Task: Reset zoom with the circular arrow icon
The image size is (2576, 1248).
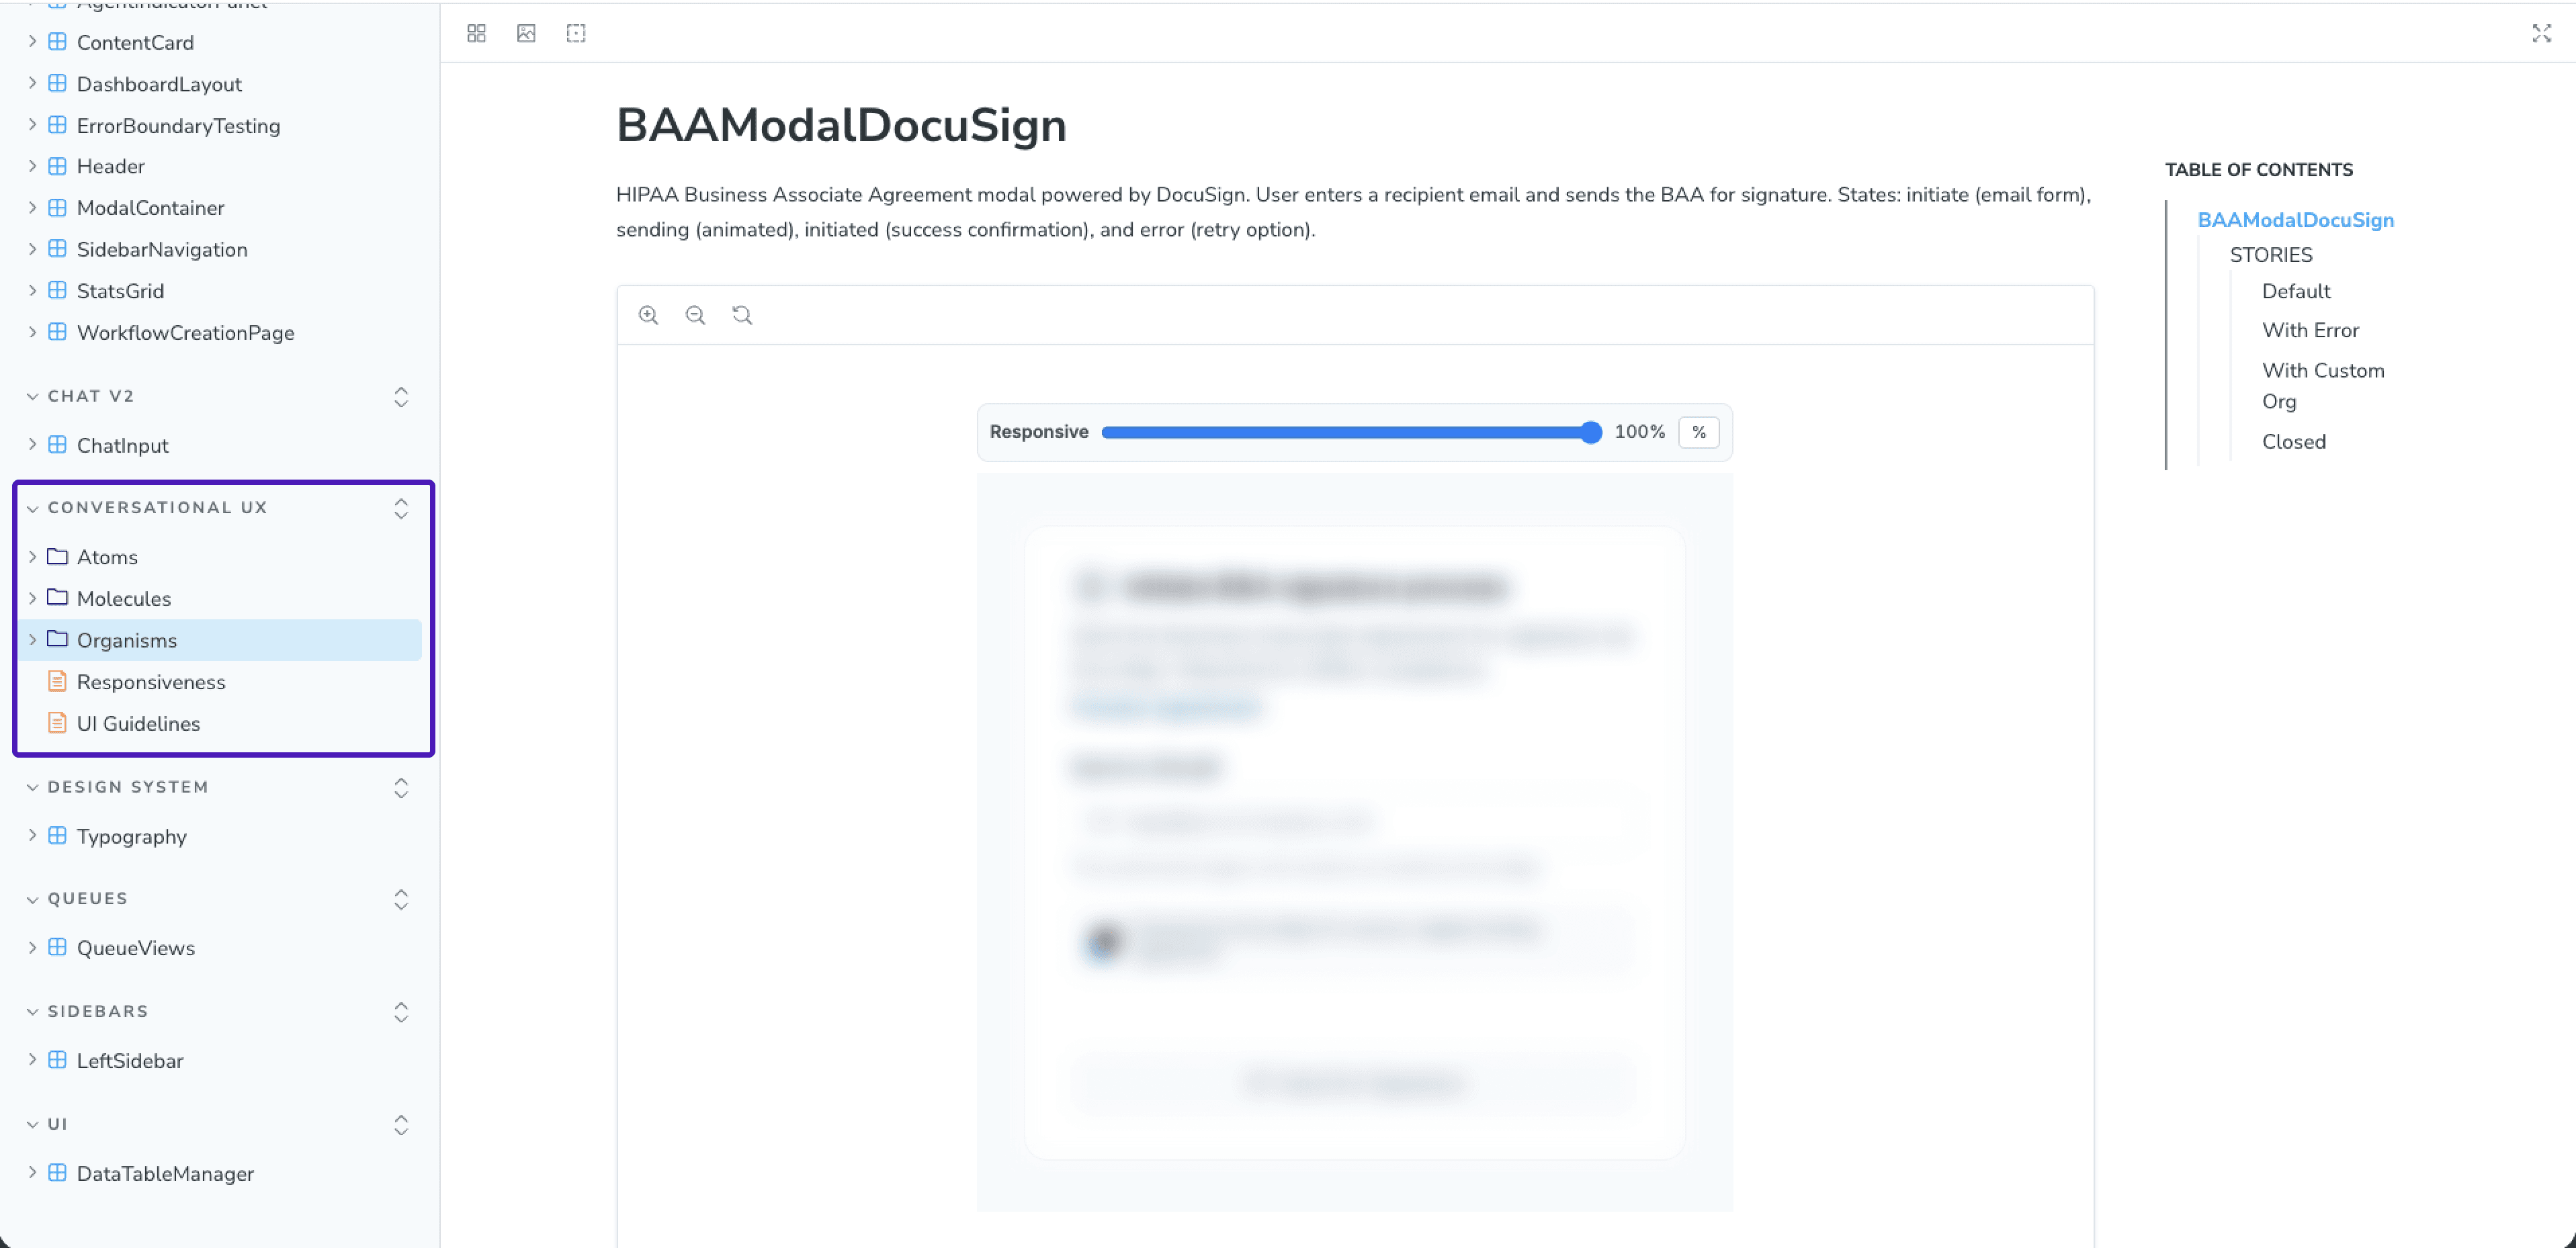Action: pyautogui.click(x=742, y=315)
